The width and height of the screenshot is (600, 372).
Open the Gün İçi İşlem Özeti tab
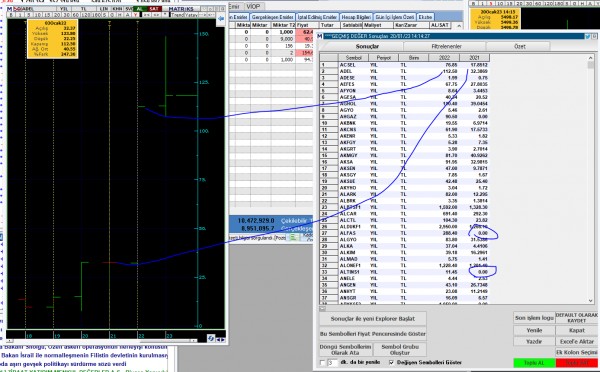click(x=394, y=17)
